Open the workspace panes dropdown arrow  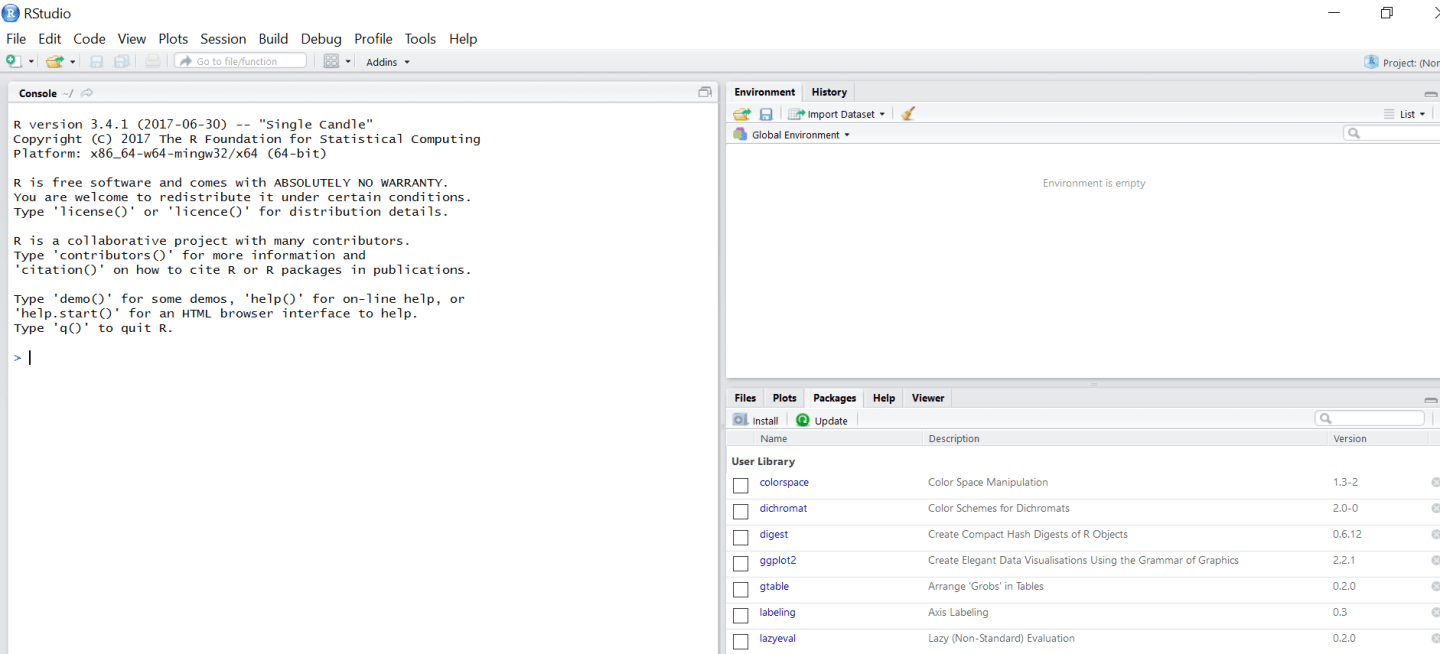348,62
